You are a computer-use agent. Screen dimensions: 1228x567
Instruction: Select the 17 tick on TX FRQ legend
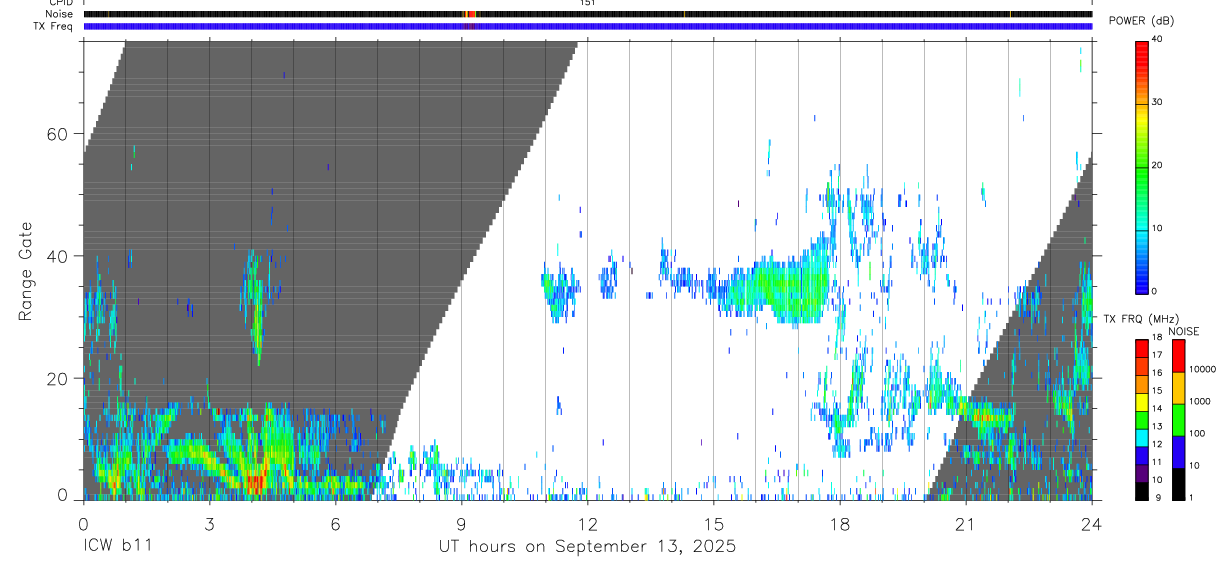(x=1156, y=356)
